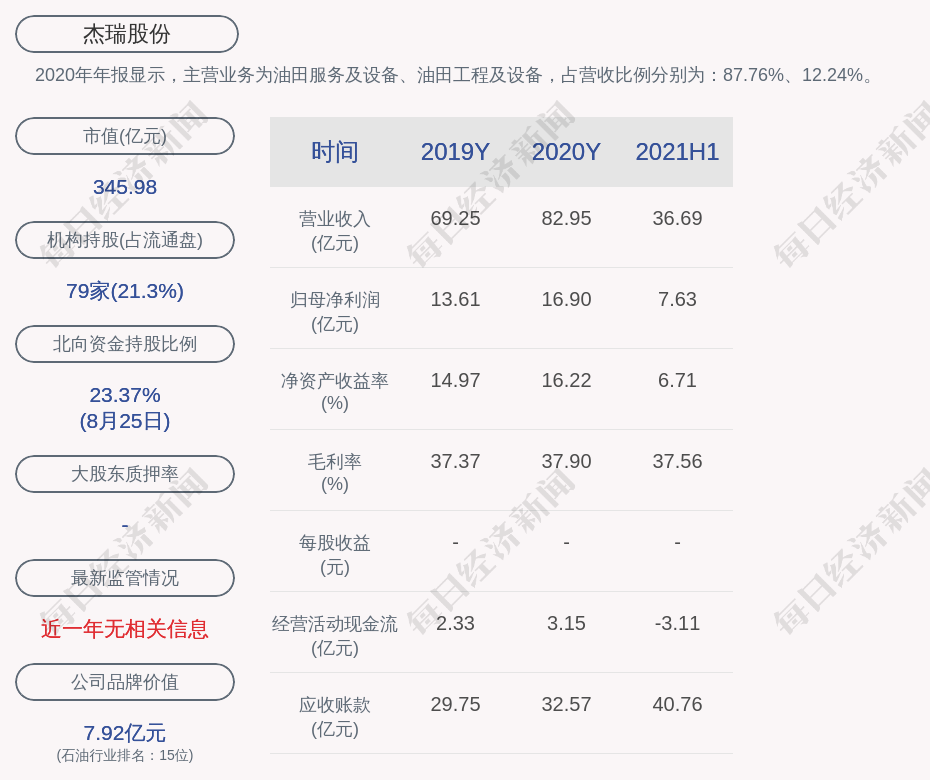
Task: Click ROE value 14.97
Action: 455,380
